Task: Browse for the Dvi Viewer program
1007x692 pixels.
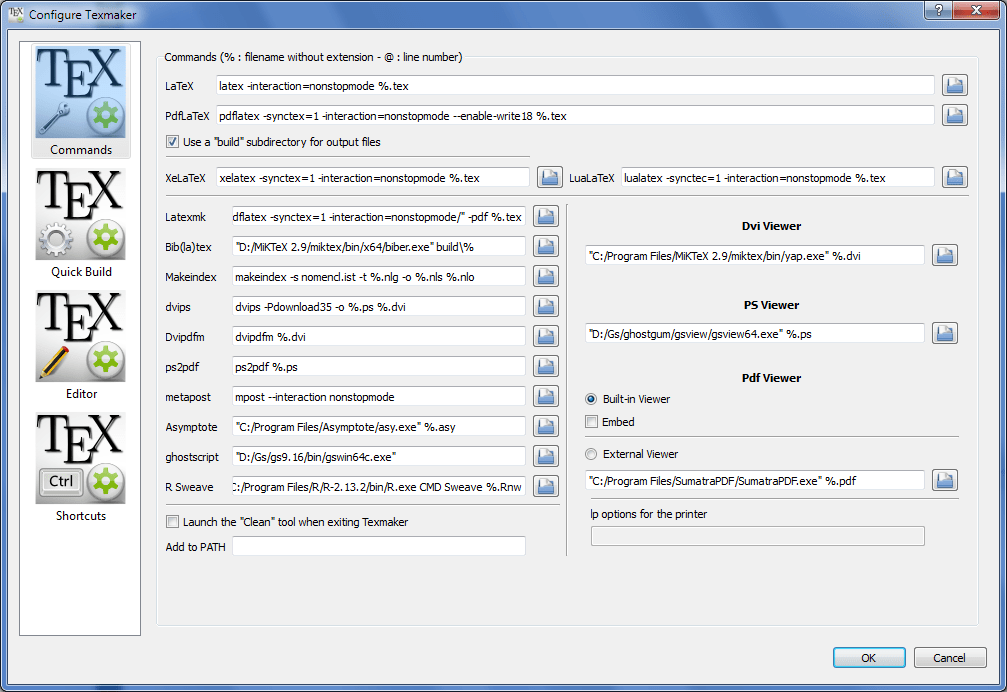Action: (x=944, y=255)
